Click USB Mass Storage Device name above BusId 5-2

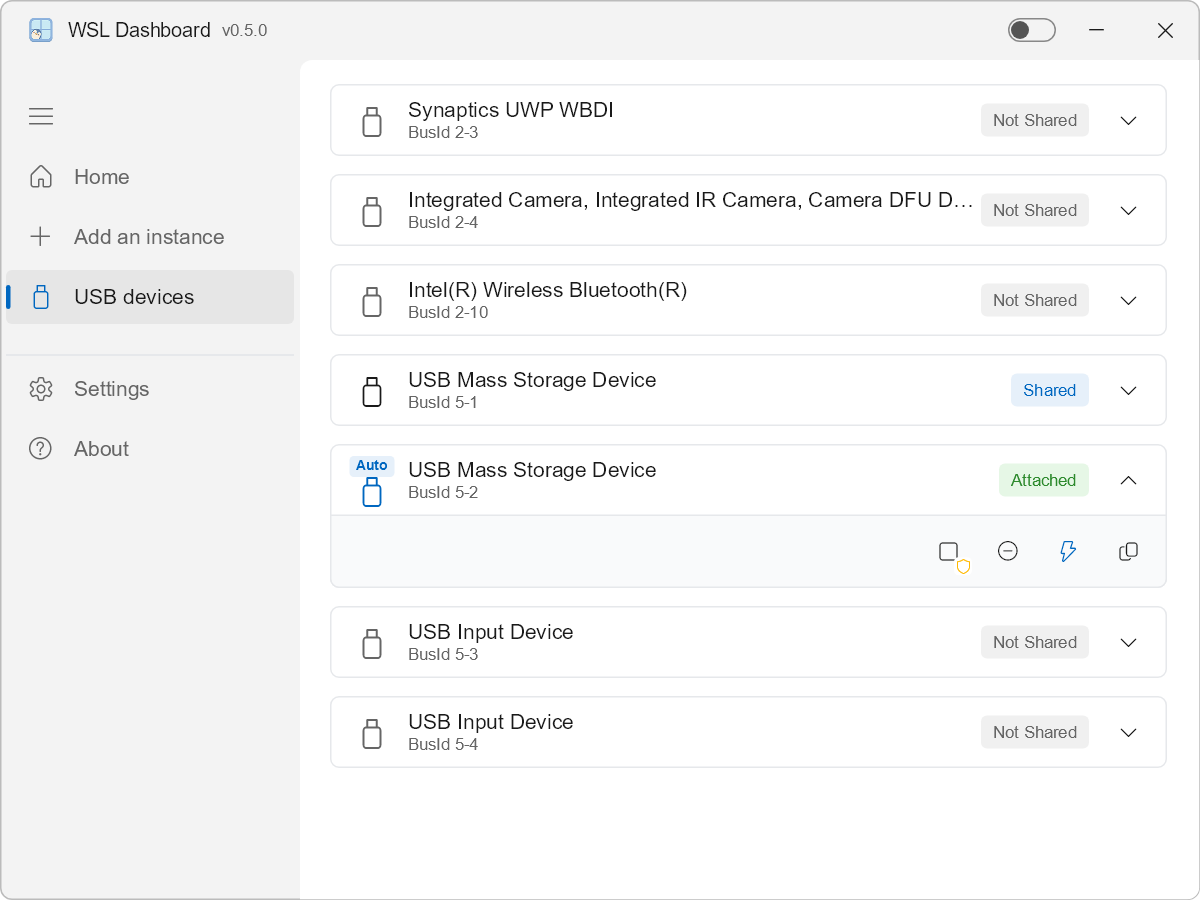[532, 470]
